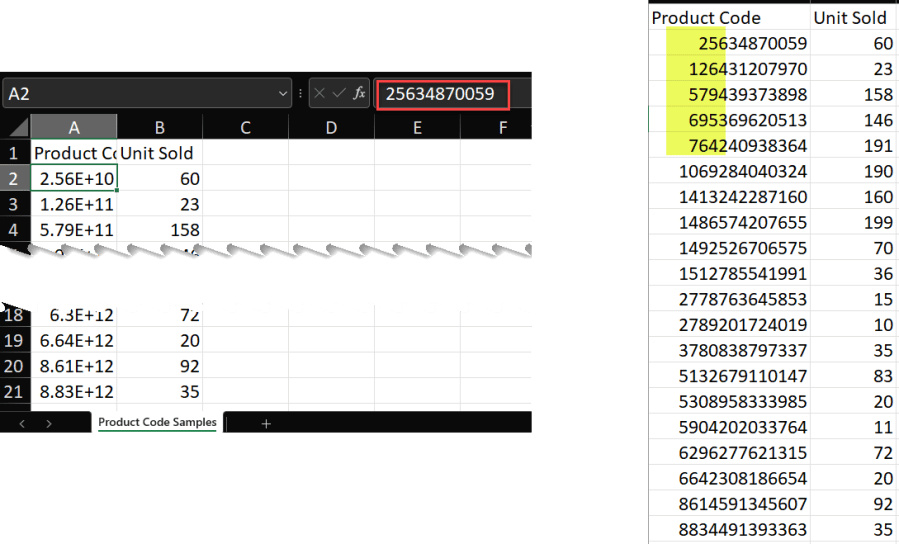899x544 pixels.
Task: Select row 21 header
Action: point(14,391)
